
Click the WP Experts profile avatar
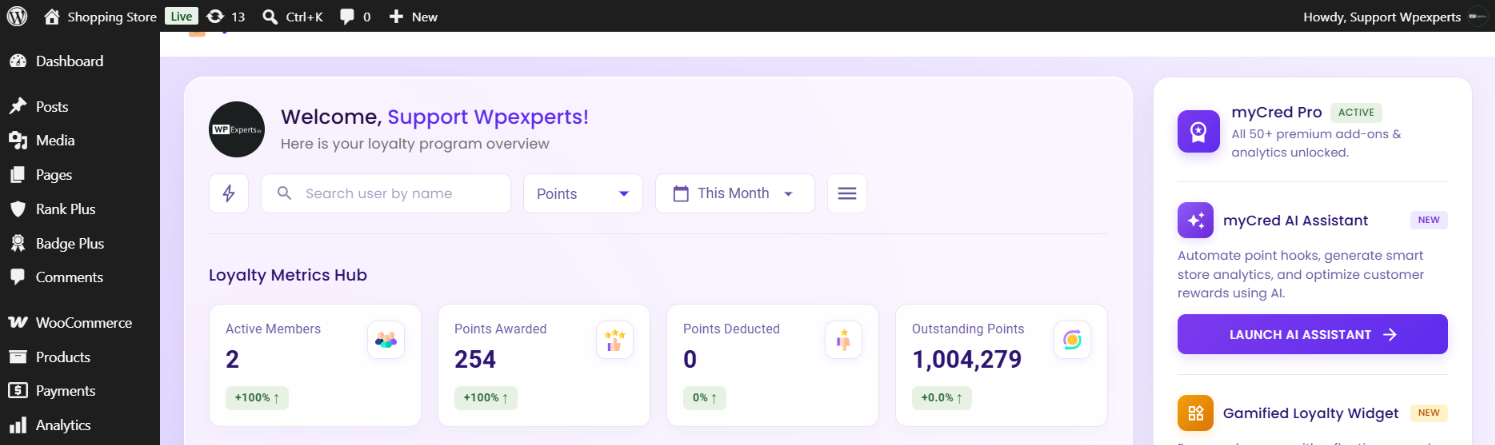[237, 129]
